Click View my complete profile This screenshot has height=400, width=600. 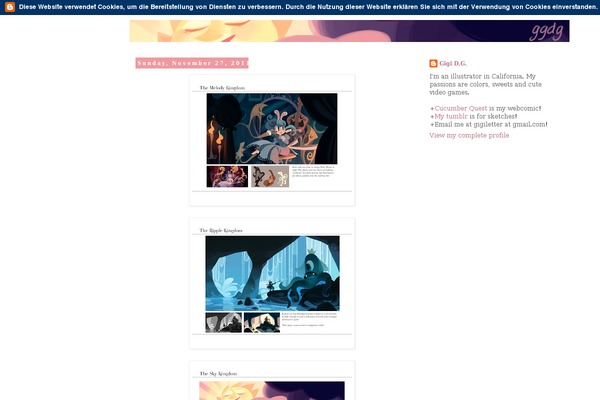point(469,136)
